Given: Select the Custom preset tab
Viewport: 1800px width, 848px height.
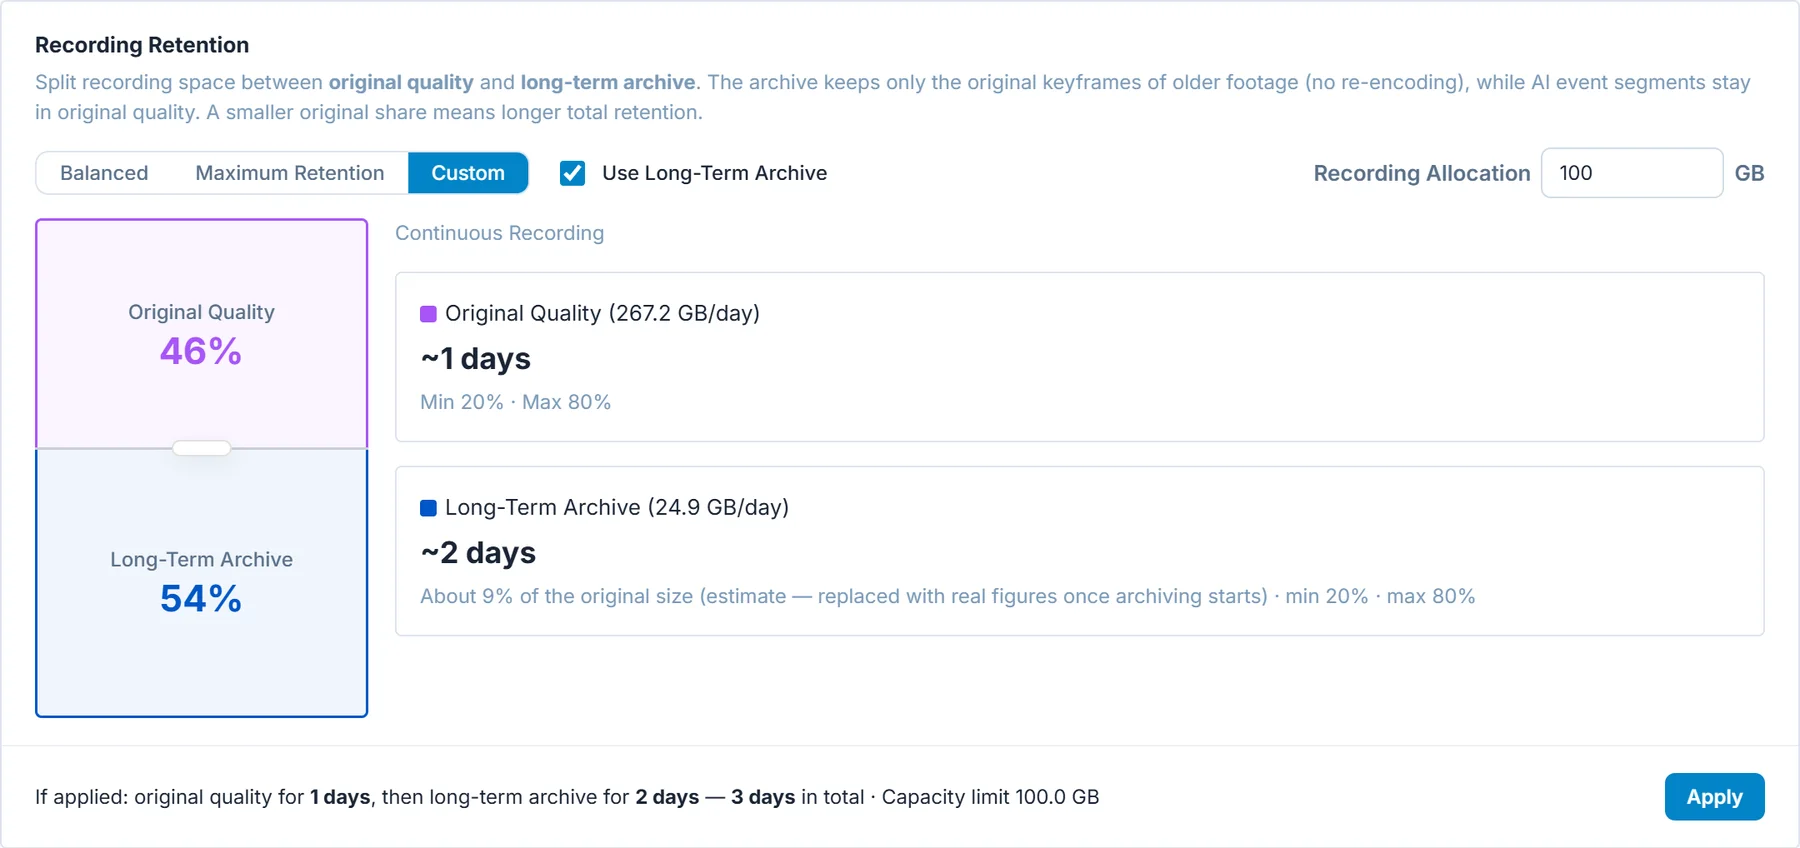Looking at the screenshot, I should pos(468,173).
